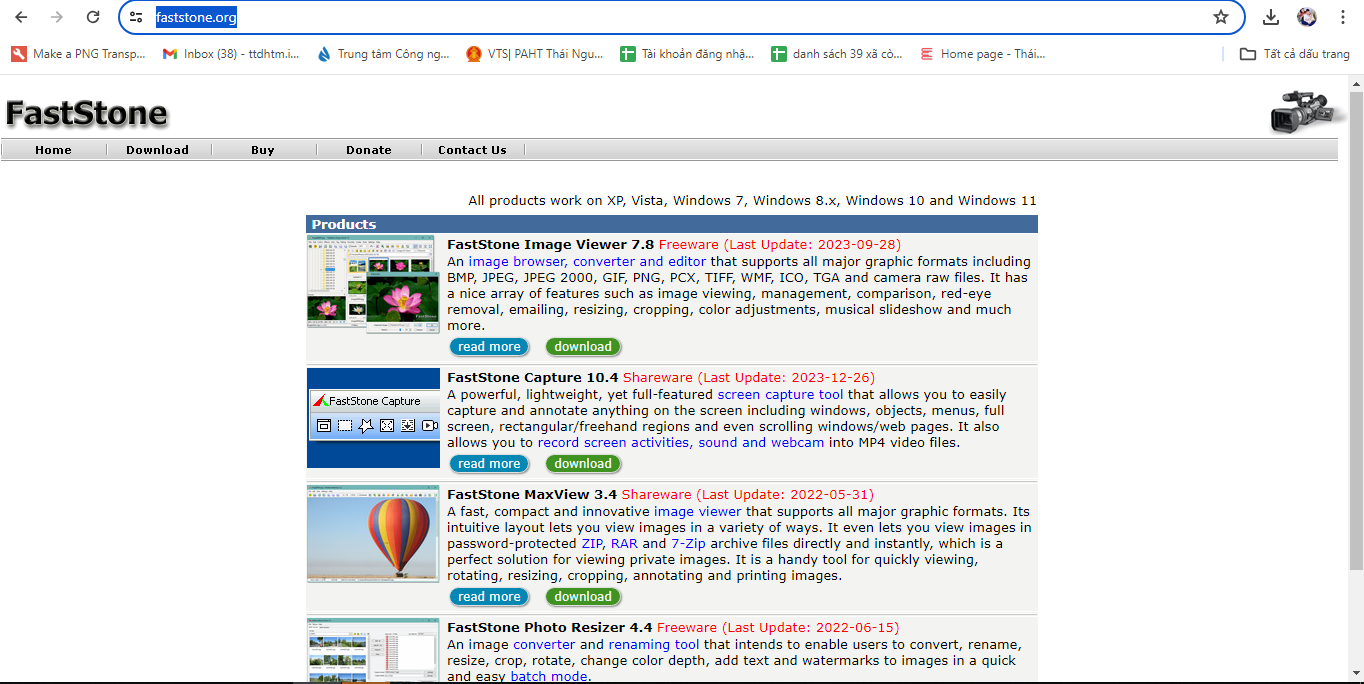Click read more for FastStone MaxView

[489, 597]
